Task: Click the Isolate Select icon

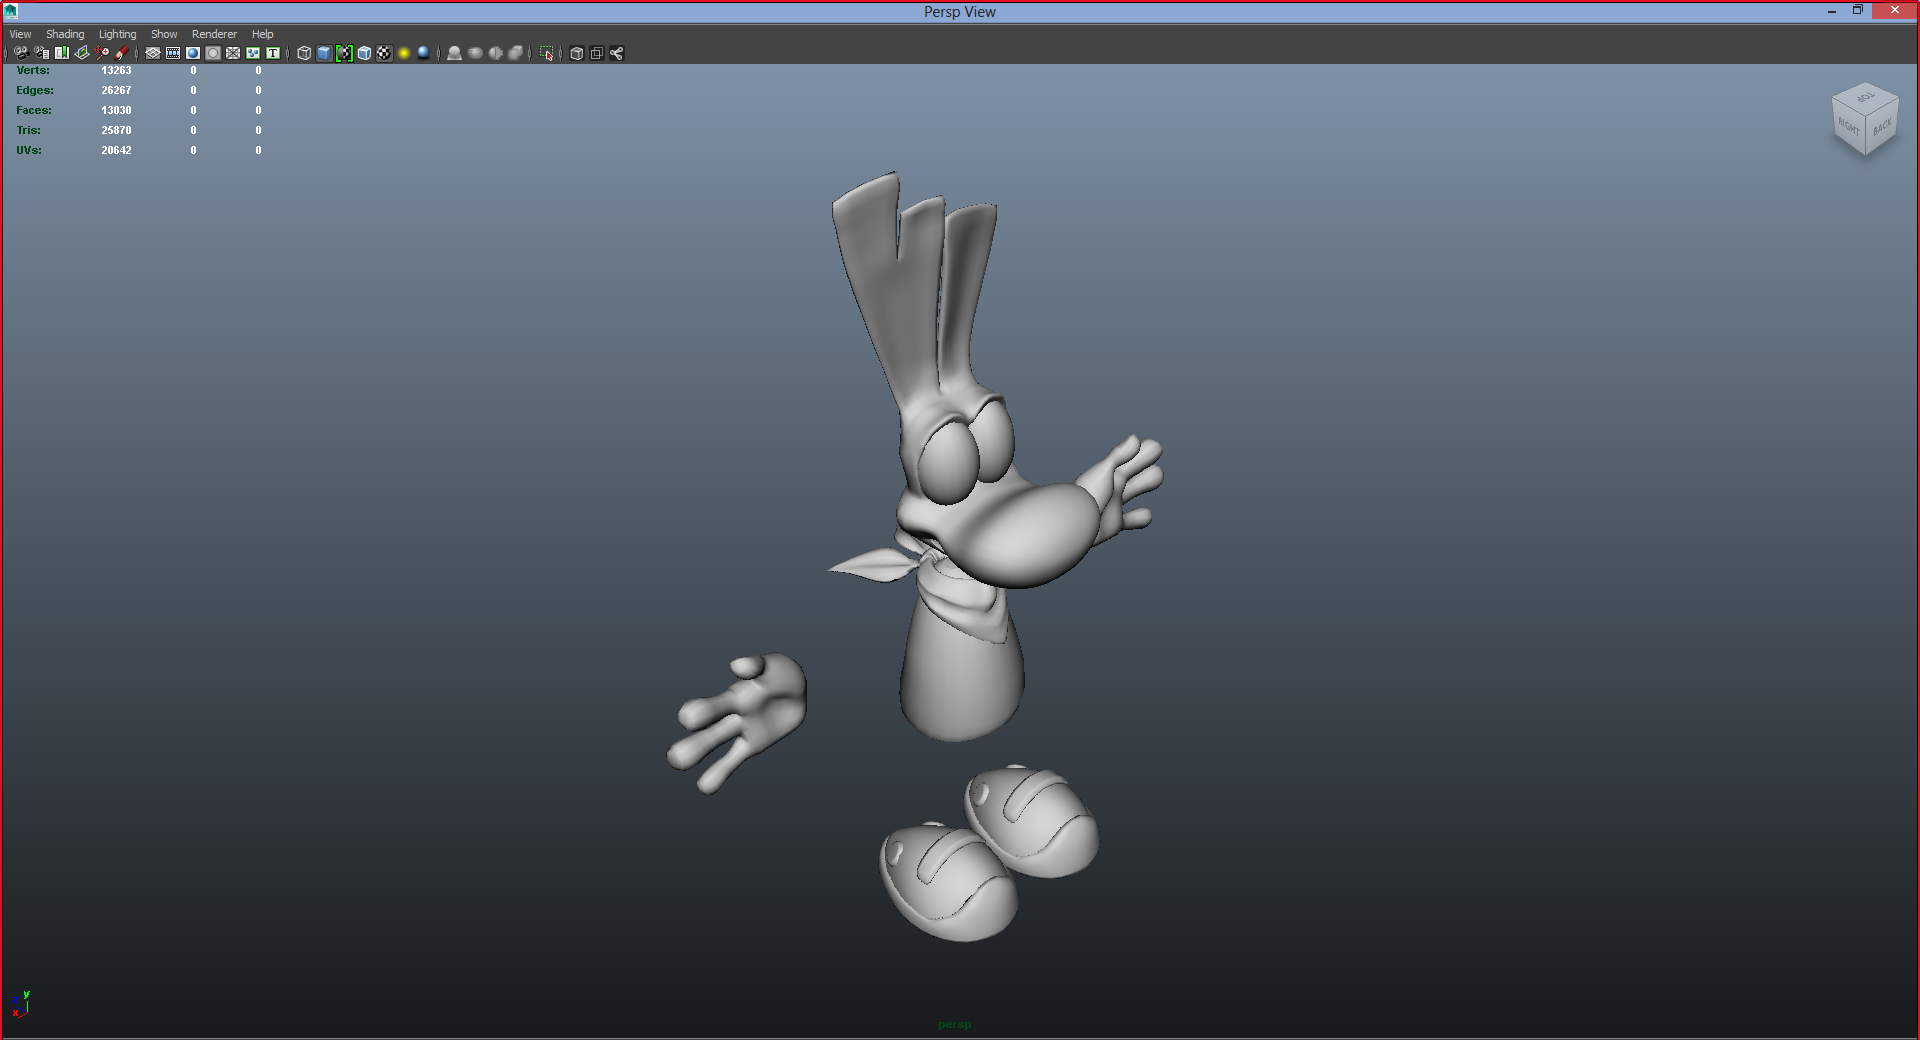Action: point(547,53)
